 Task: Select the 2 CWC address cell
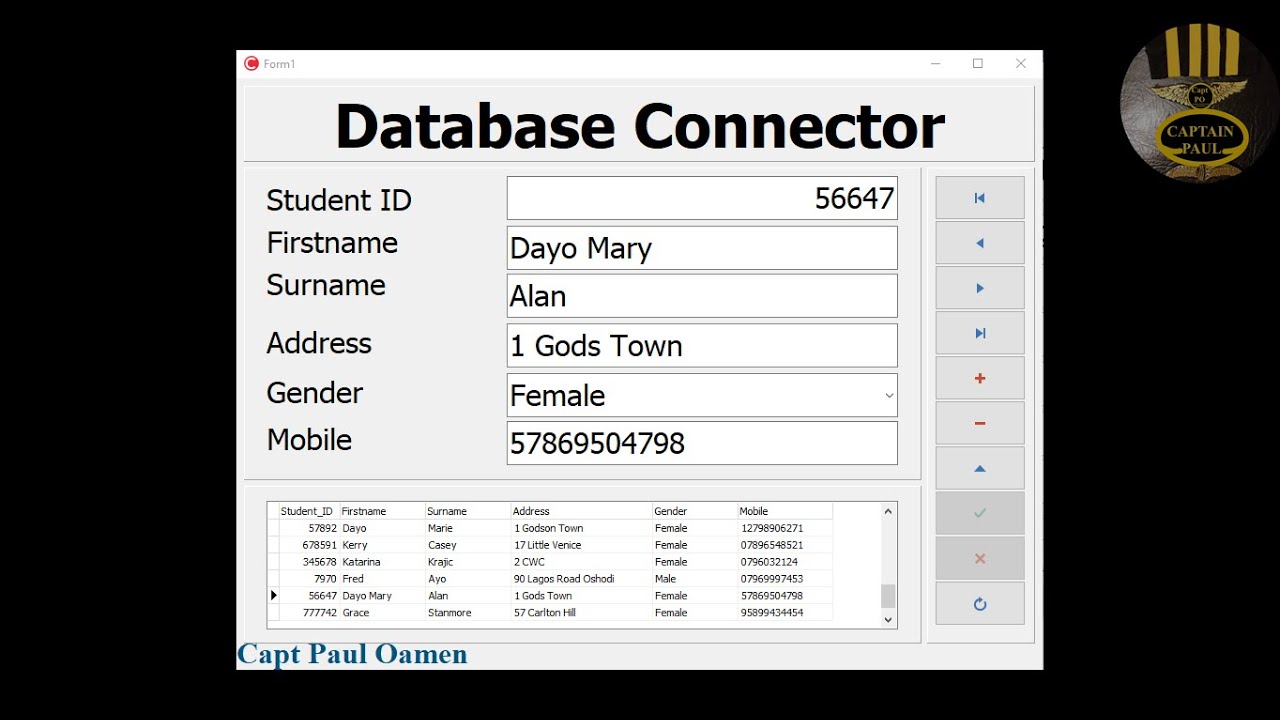tap(582, 562)
